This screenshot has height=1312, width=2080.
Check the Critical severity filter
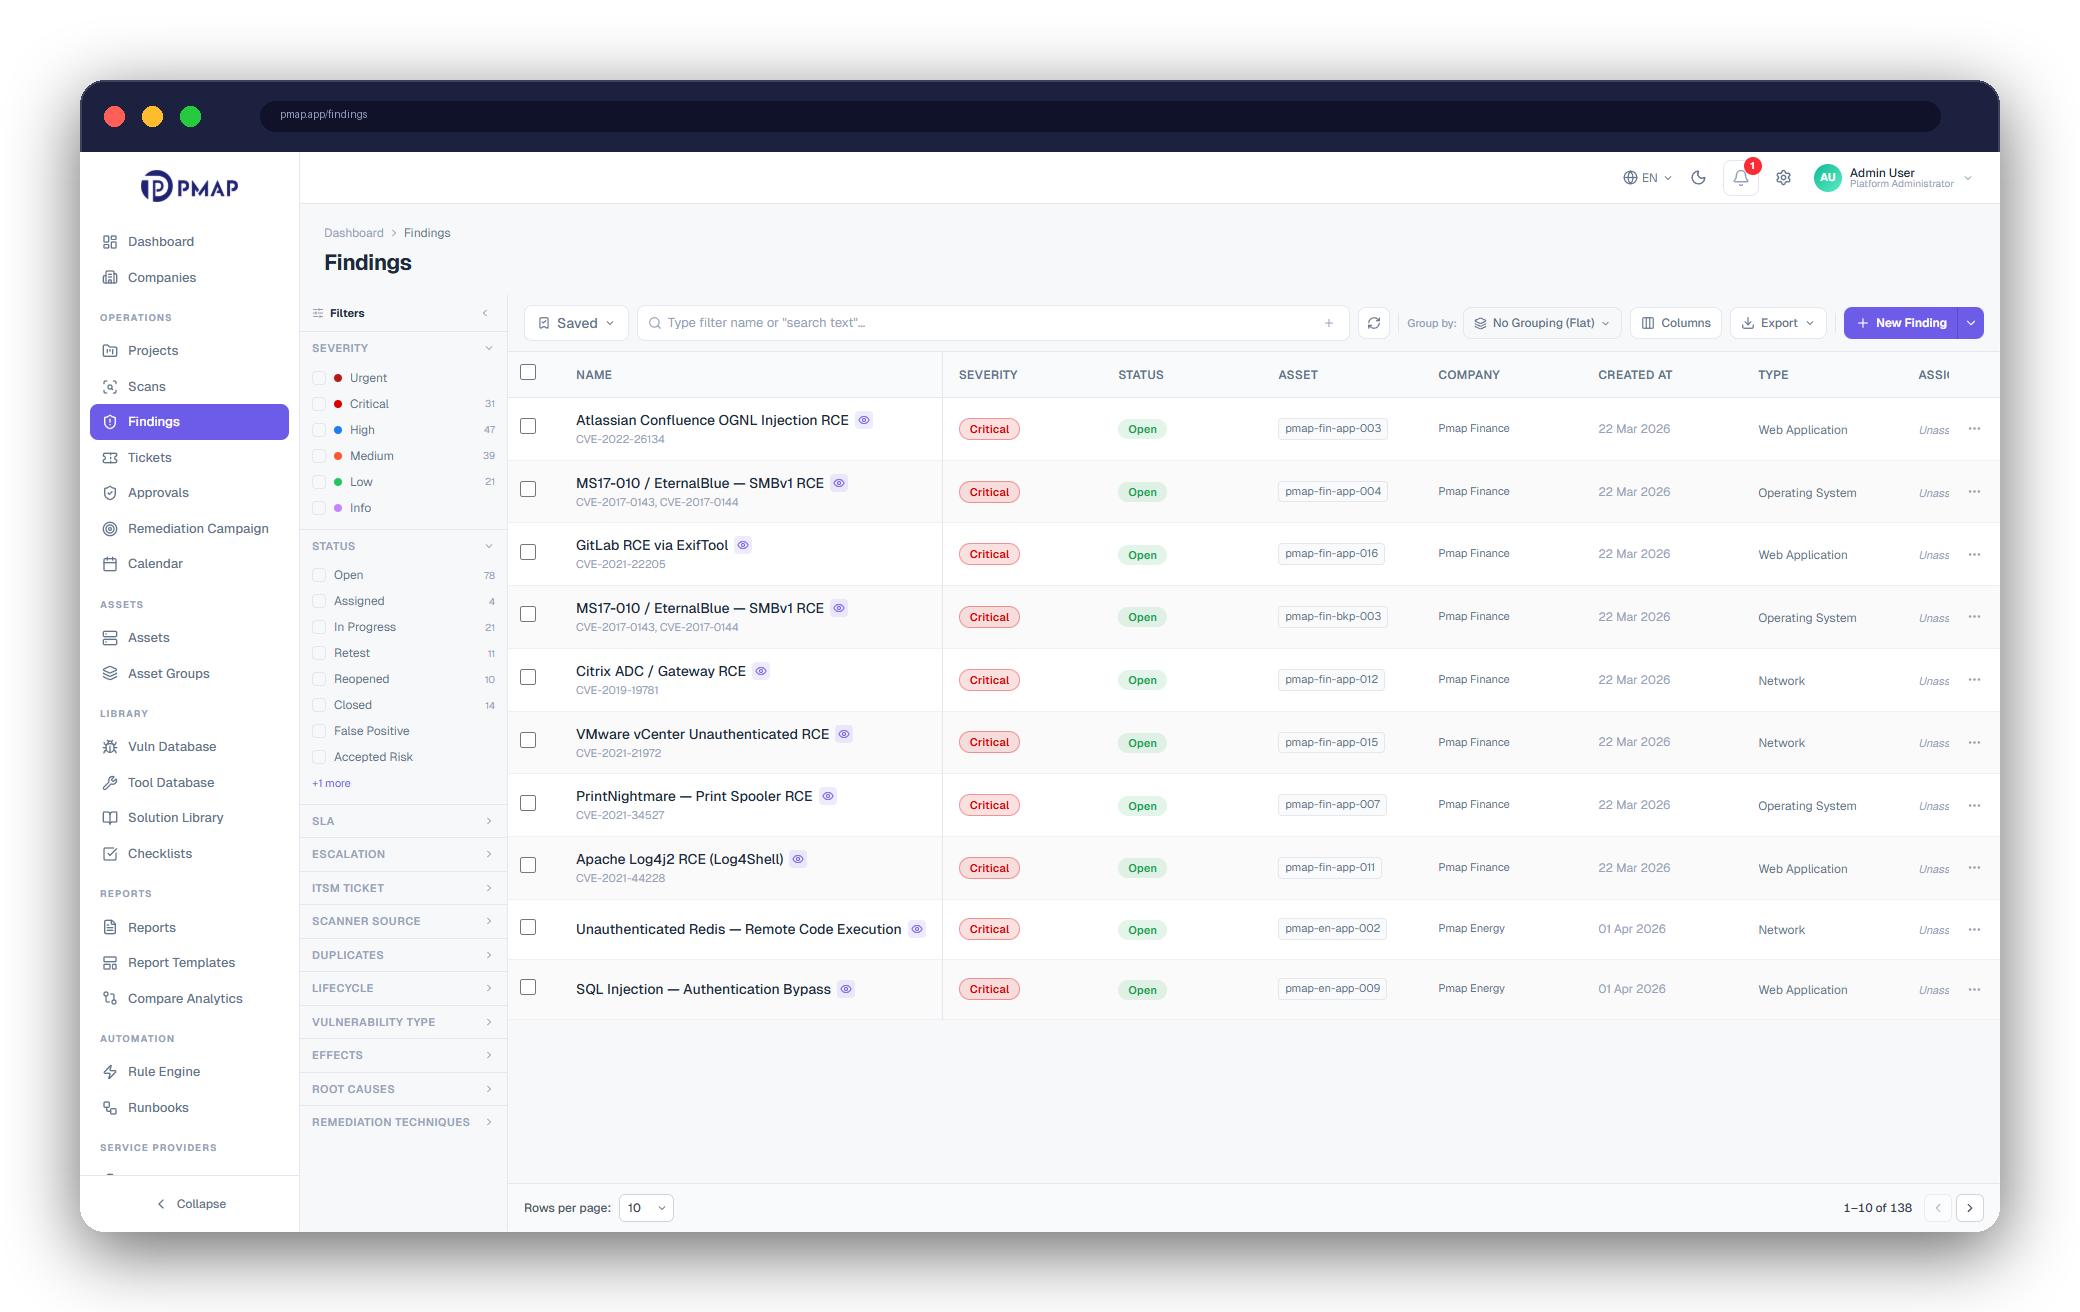pyautogui.click(x=319, y=404)
